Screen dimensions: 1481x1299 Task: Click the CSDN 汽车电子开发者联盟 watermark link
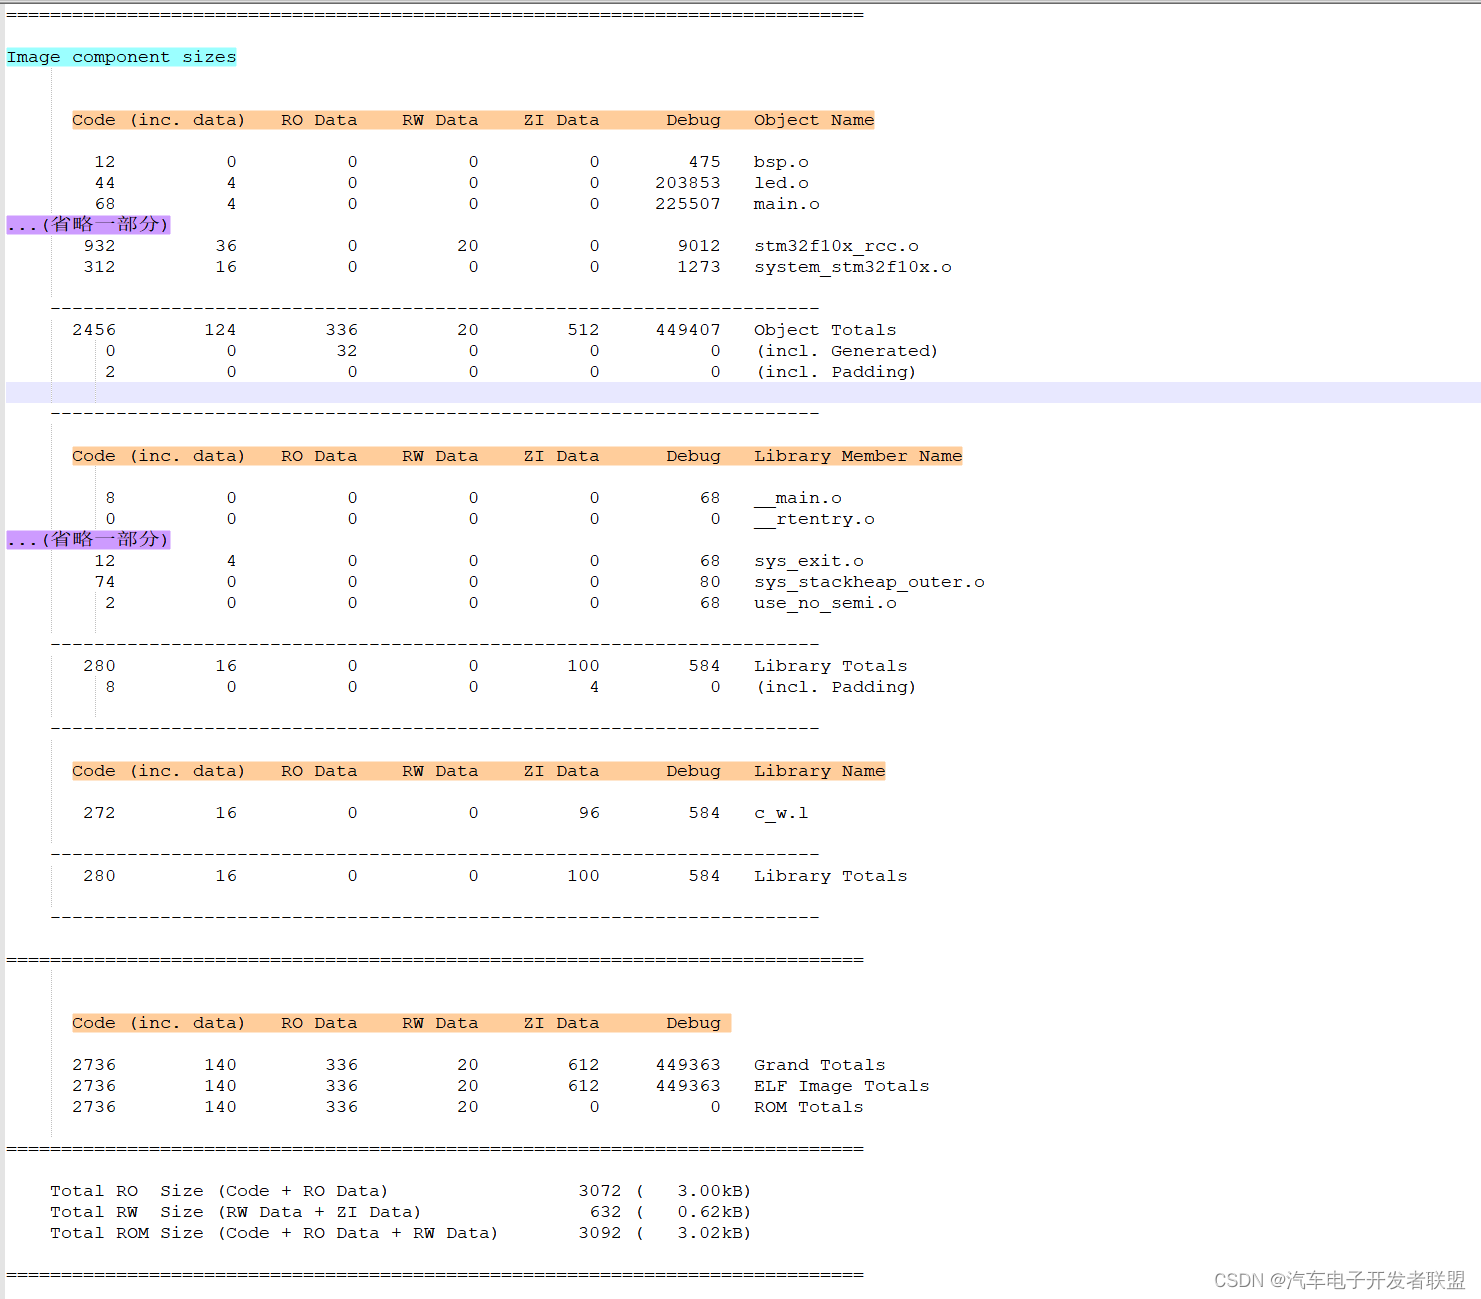click(1340, 1279)
